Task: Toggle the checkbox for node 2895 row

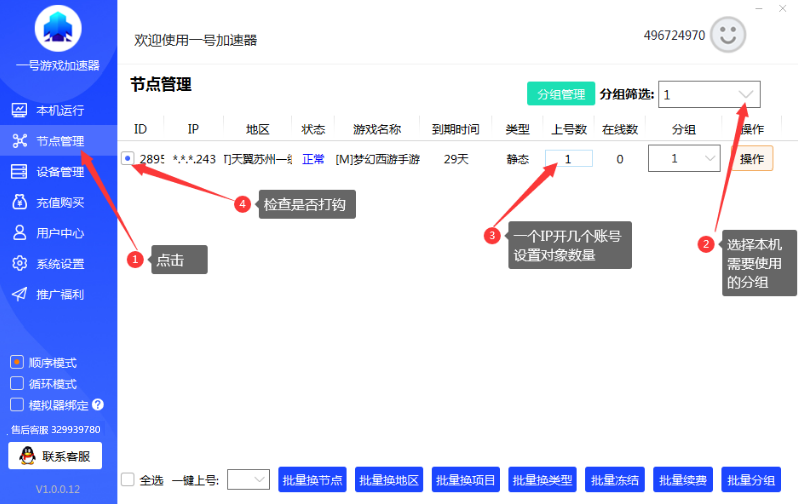Action: pyautogui.click(x=127, y=158)
